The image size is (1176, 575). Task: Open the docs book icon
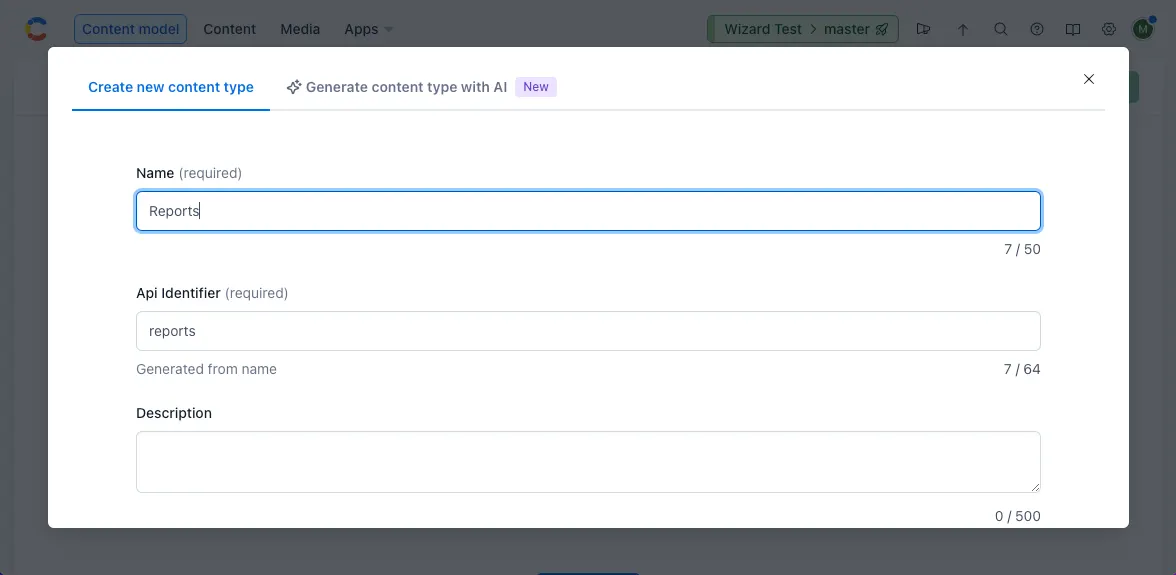point(1073,29)
